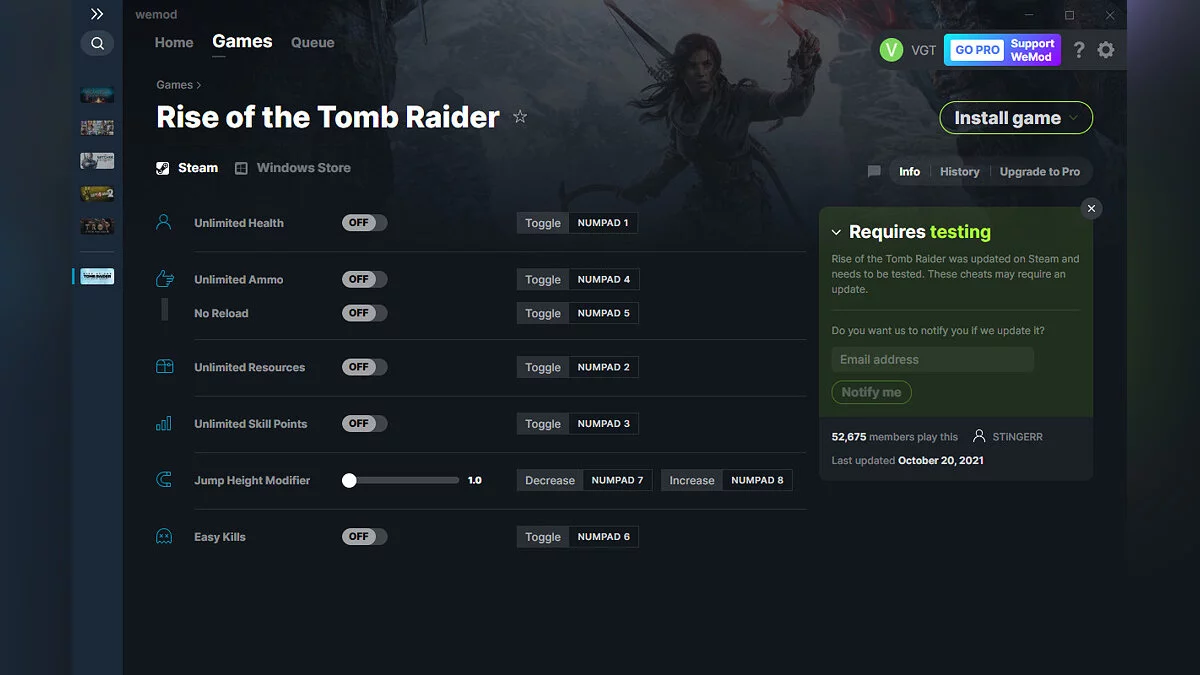
Task: Switch to the History tab
Action: 959,171
